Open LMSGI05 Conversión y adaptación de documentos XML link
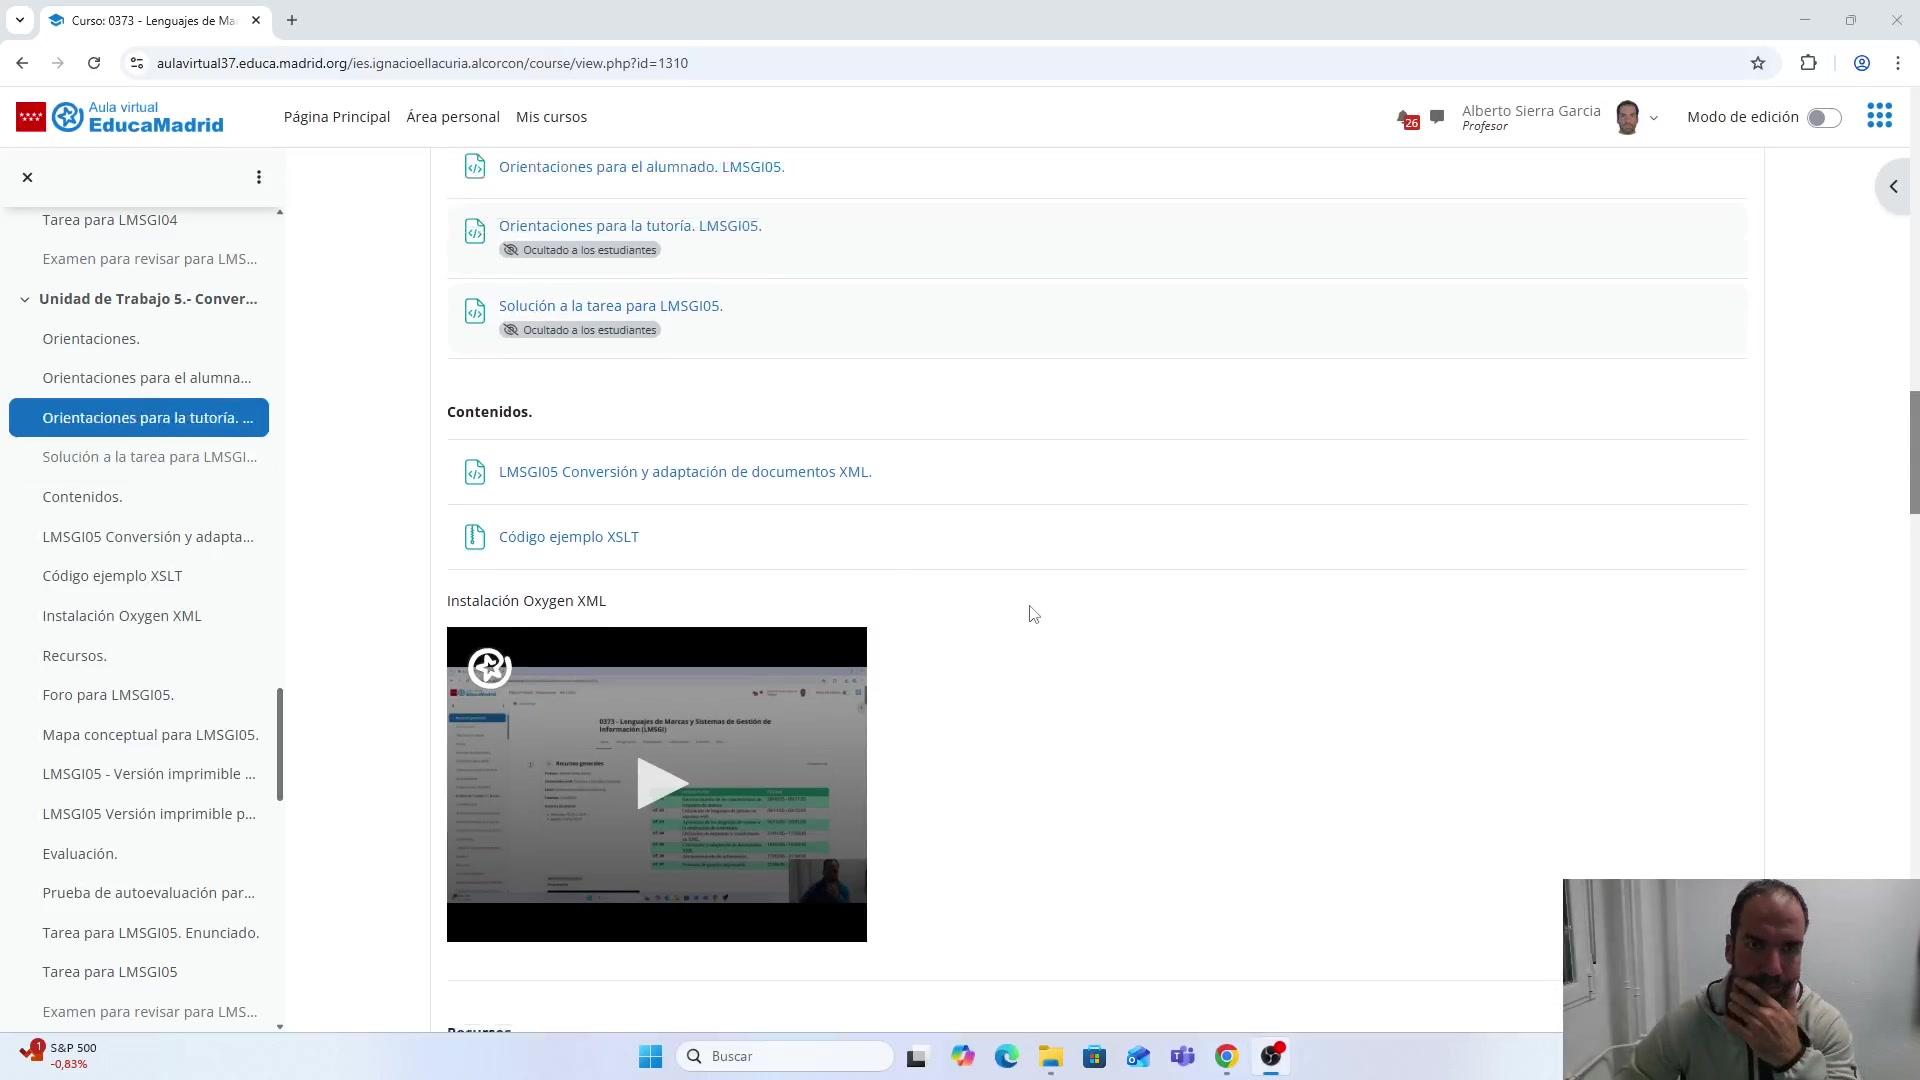The width and height of the screenshot is (1920, 1080). [x=684, y=472]
